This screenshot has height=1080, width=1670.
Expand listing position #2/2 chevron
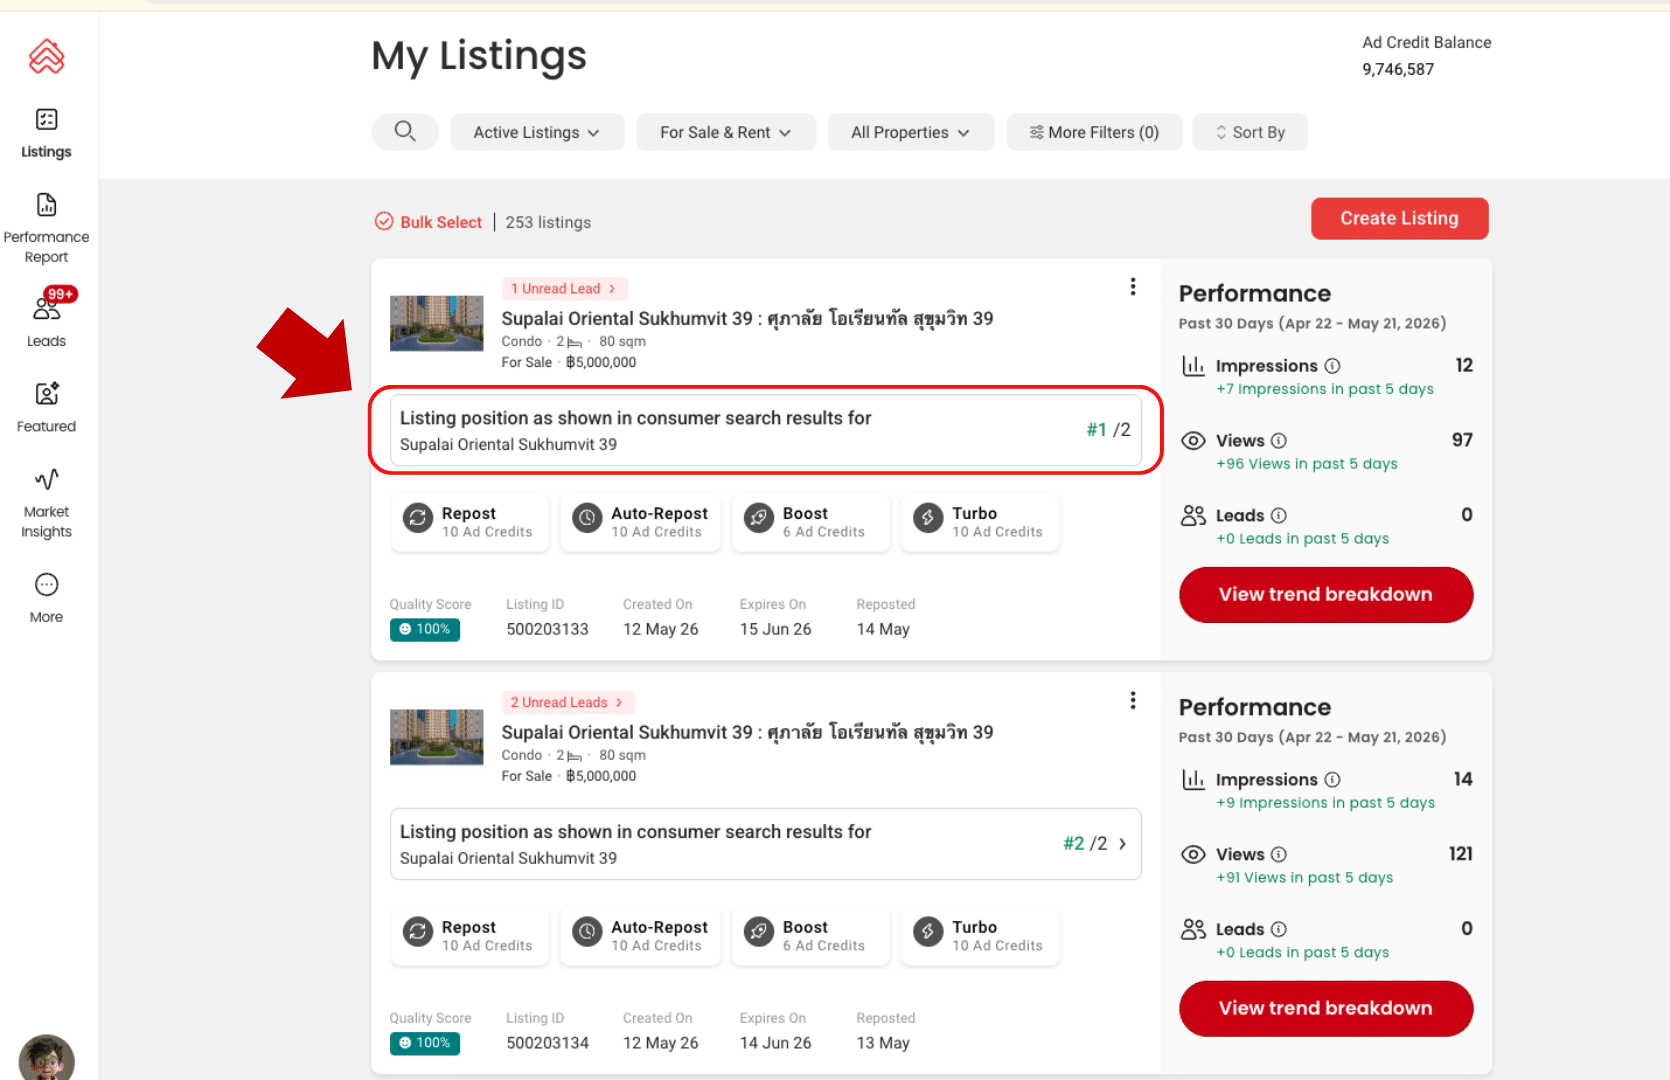1122,844
